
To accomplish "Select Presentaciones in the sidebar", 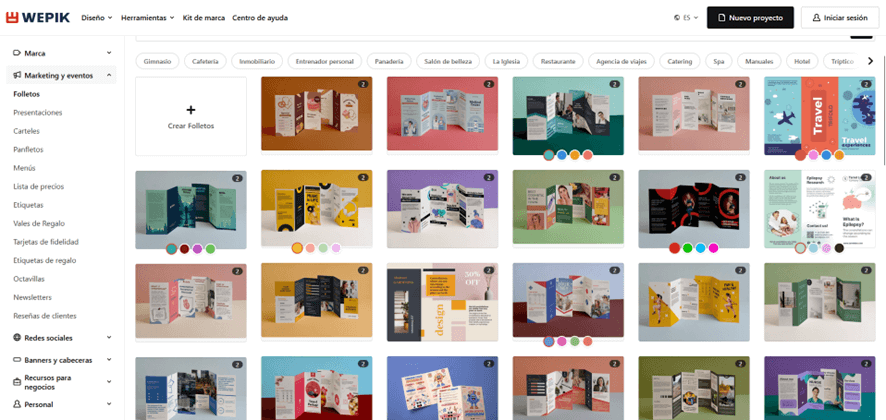I will [38, 112].
